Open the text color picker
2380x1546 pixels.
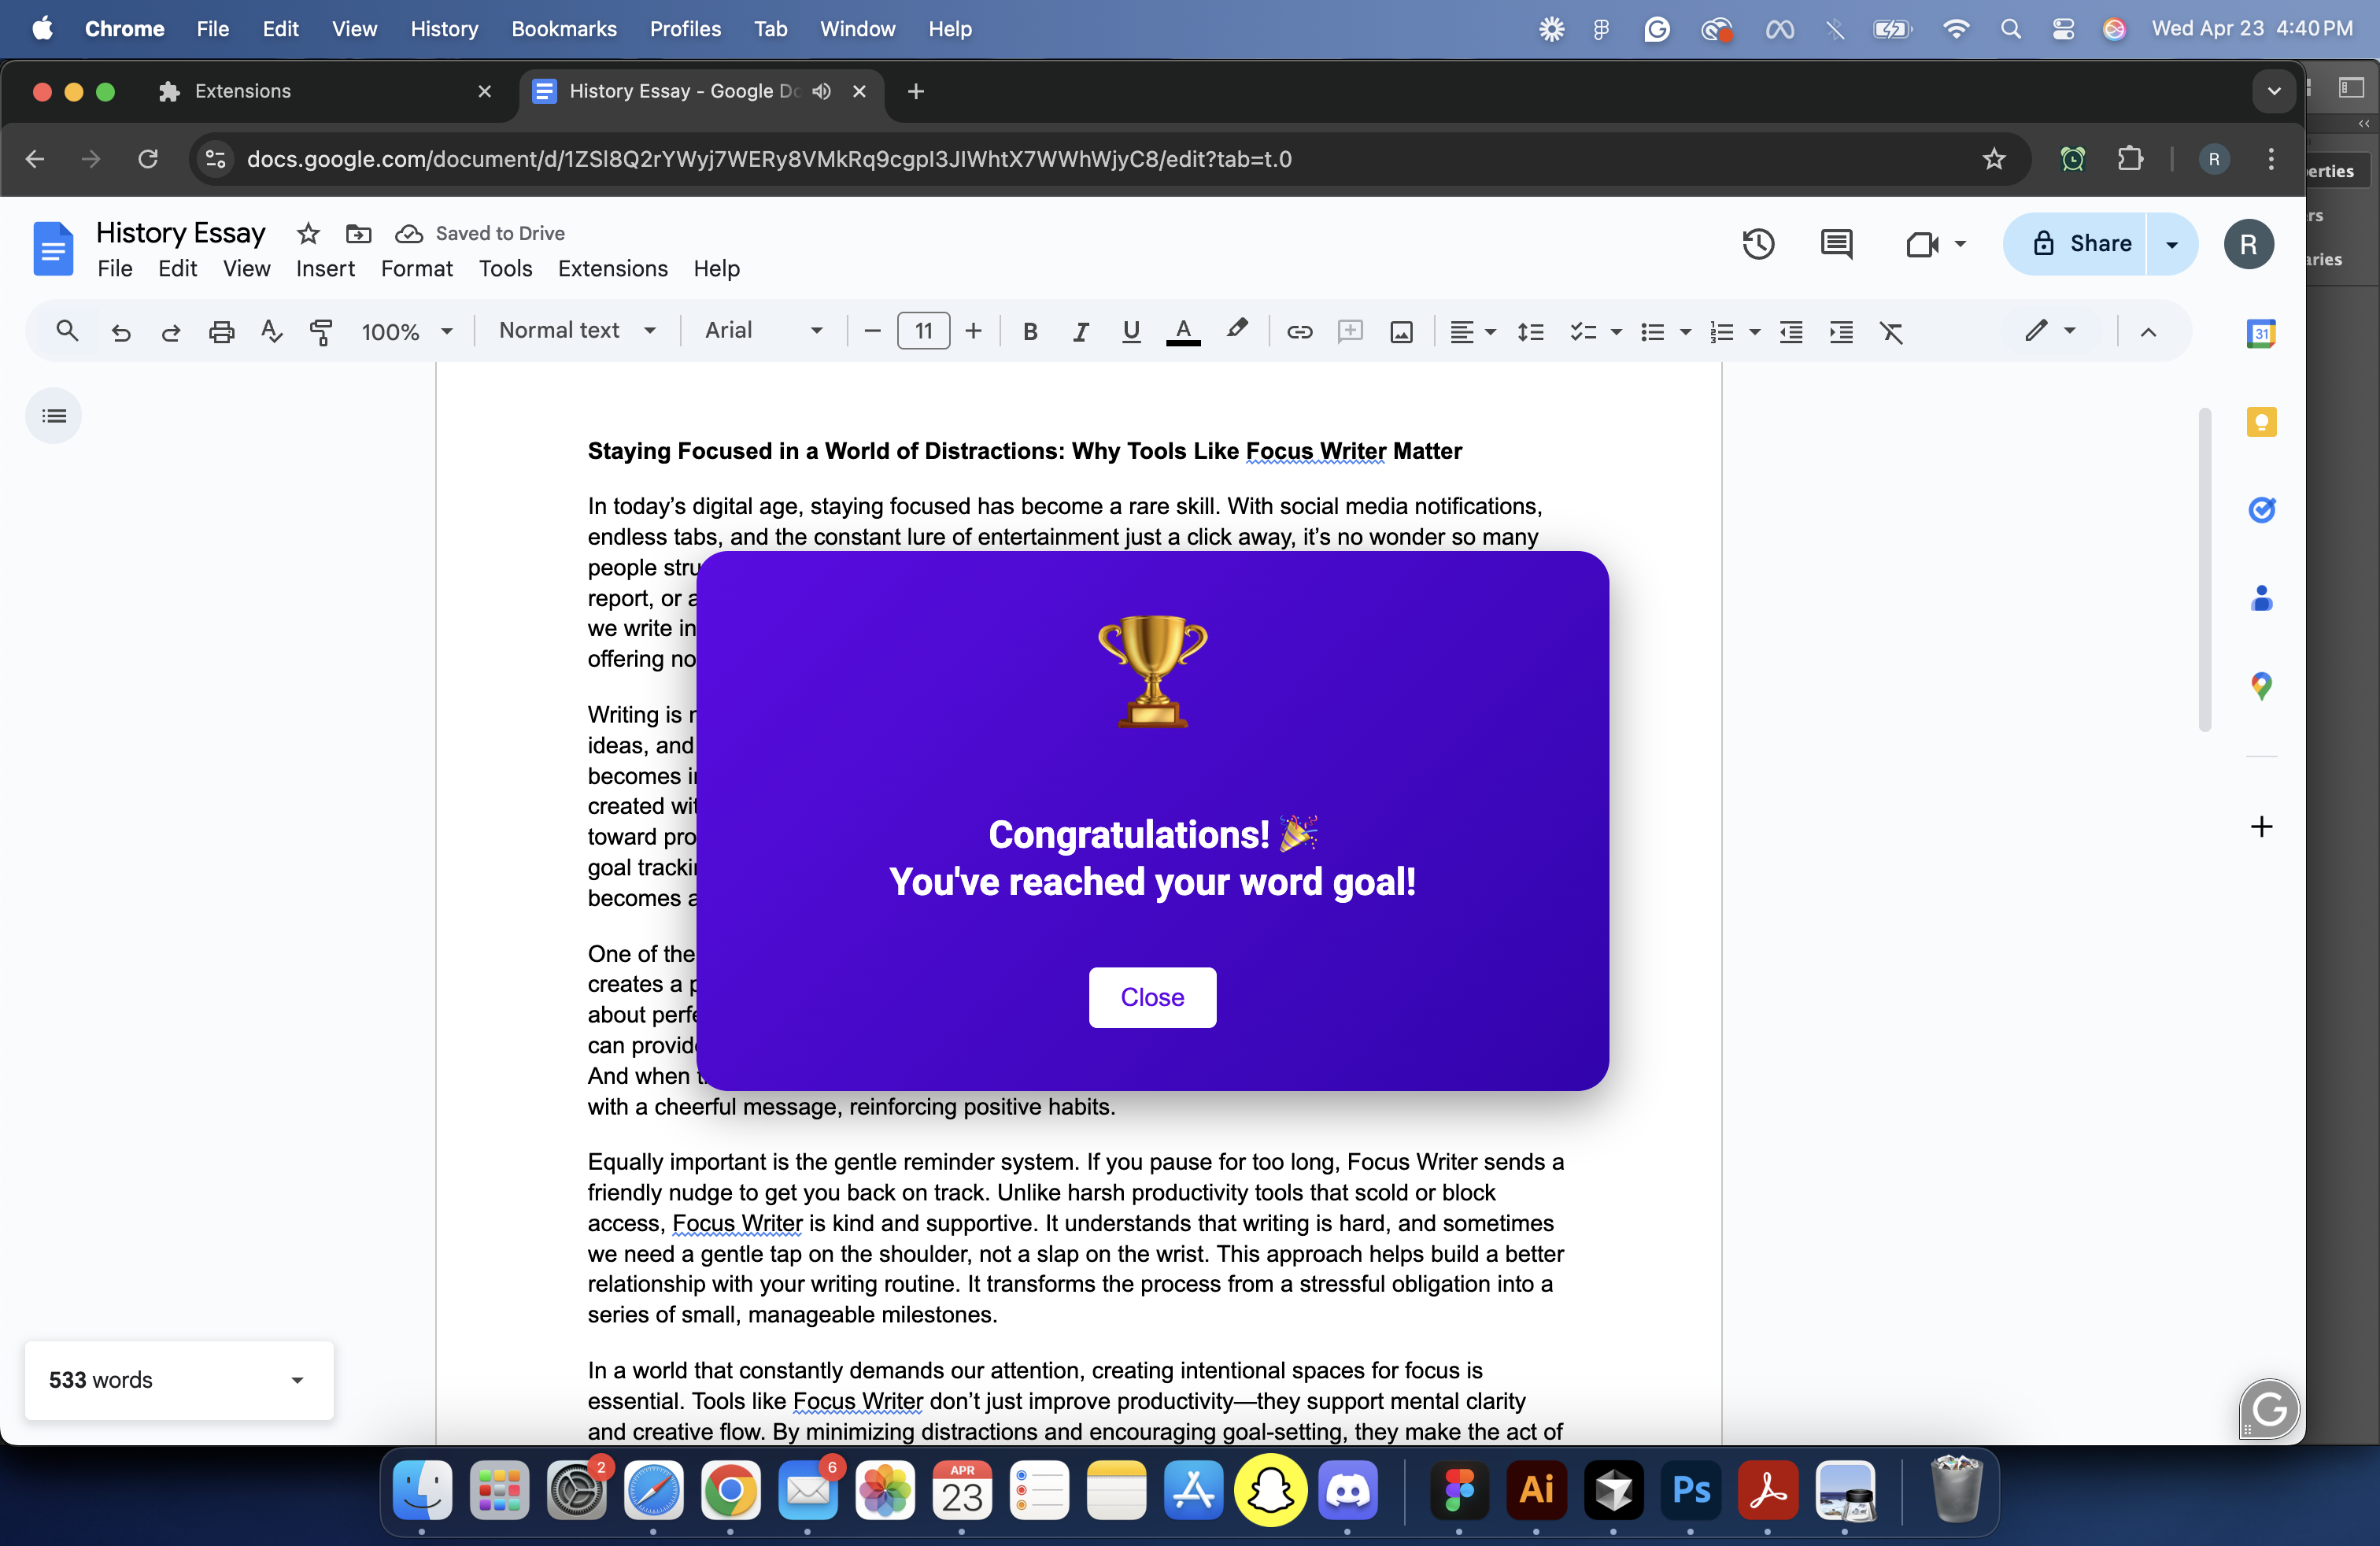pyautogui.click(x=1183, y=331)
